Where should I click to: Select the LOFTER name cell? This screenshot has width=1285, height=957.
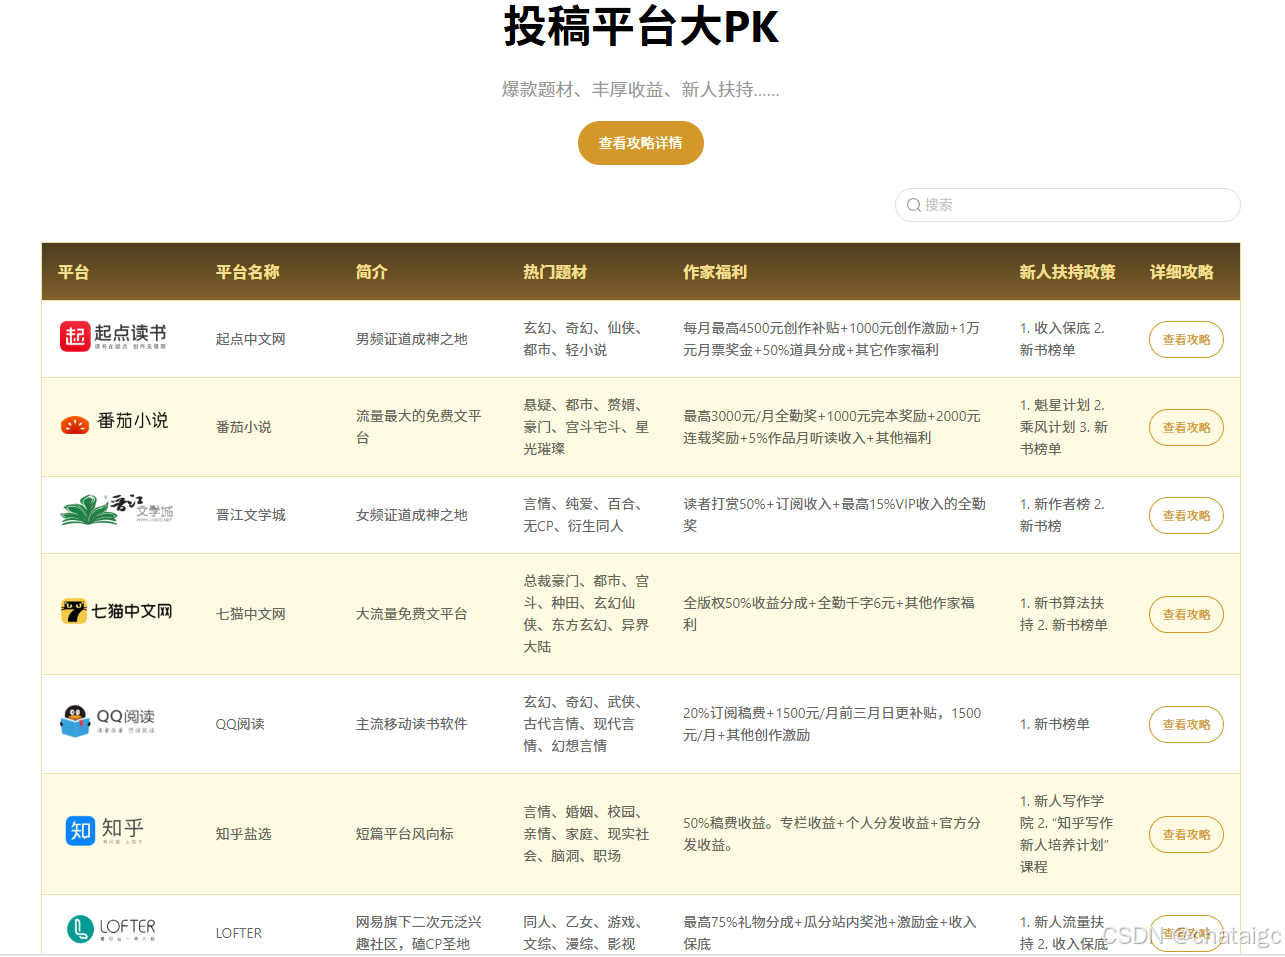coord(239,933)
